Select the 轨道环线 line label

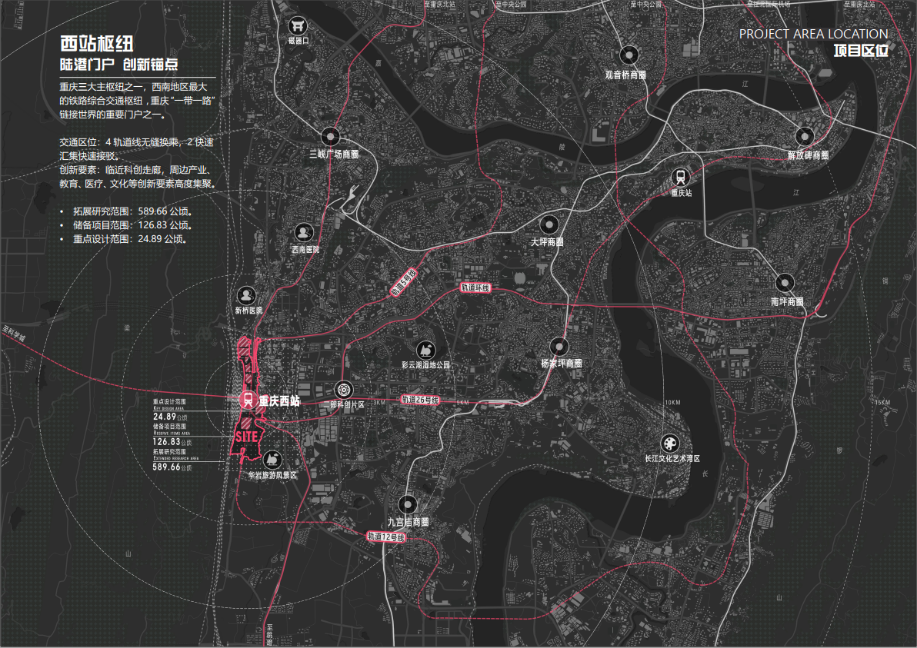[x=475, y=288]
